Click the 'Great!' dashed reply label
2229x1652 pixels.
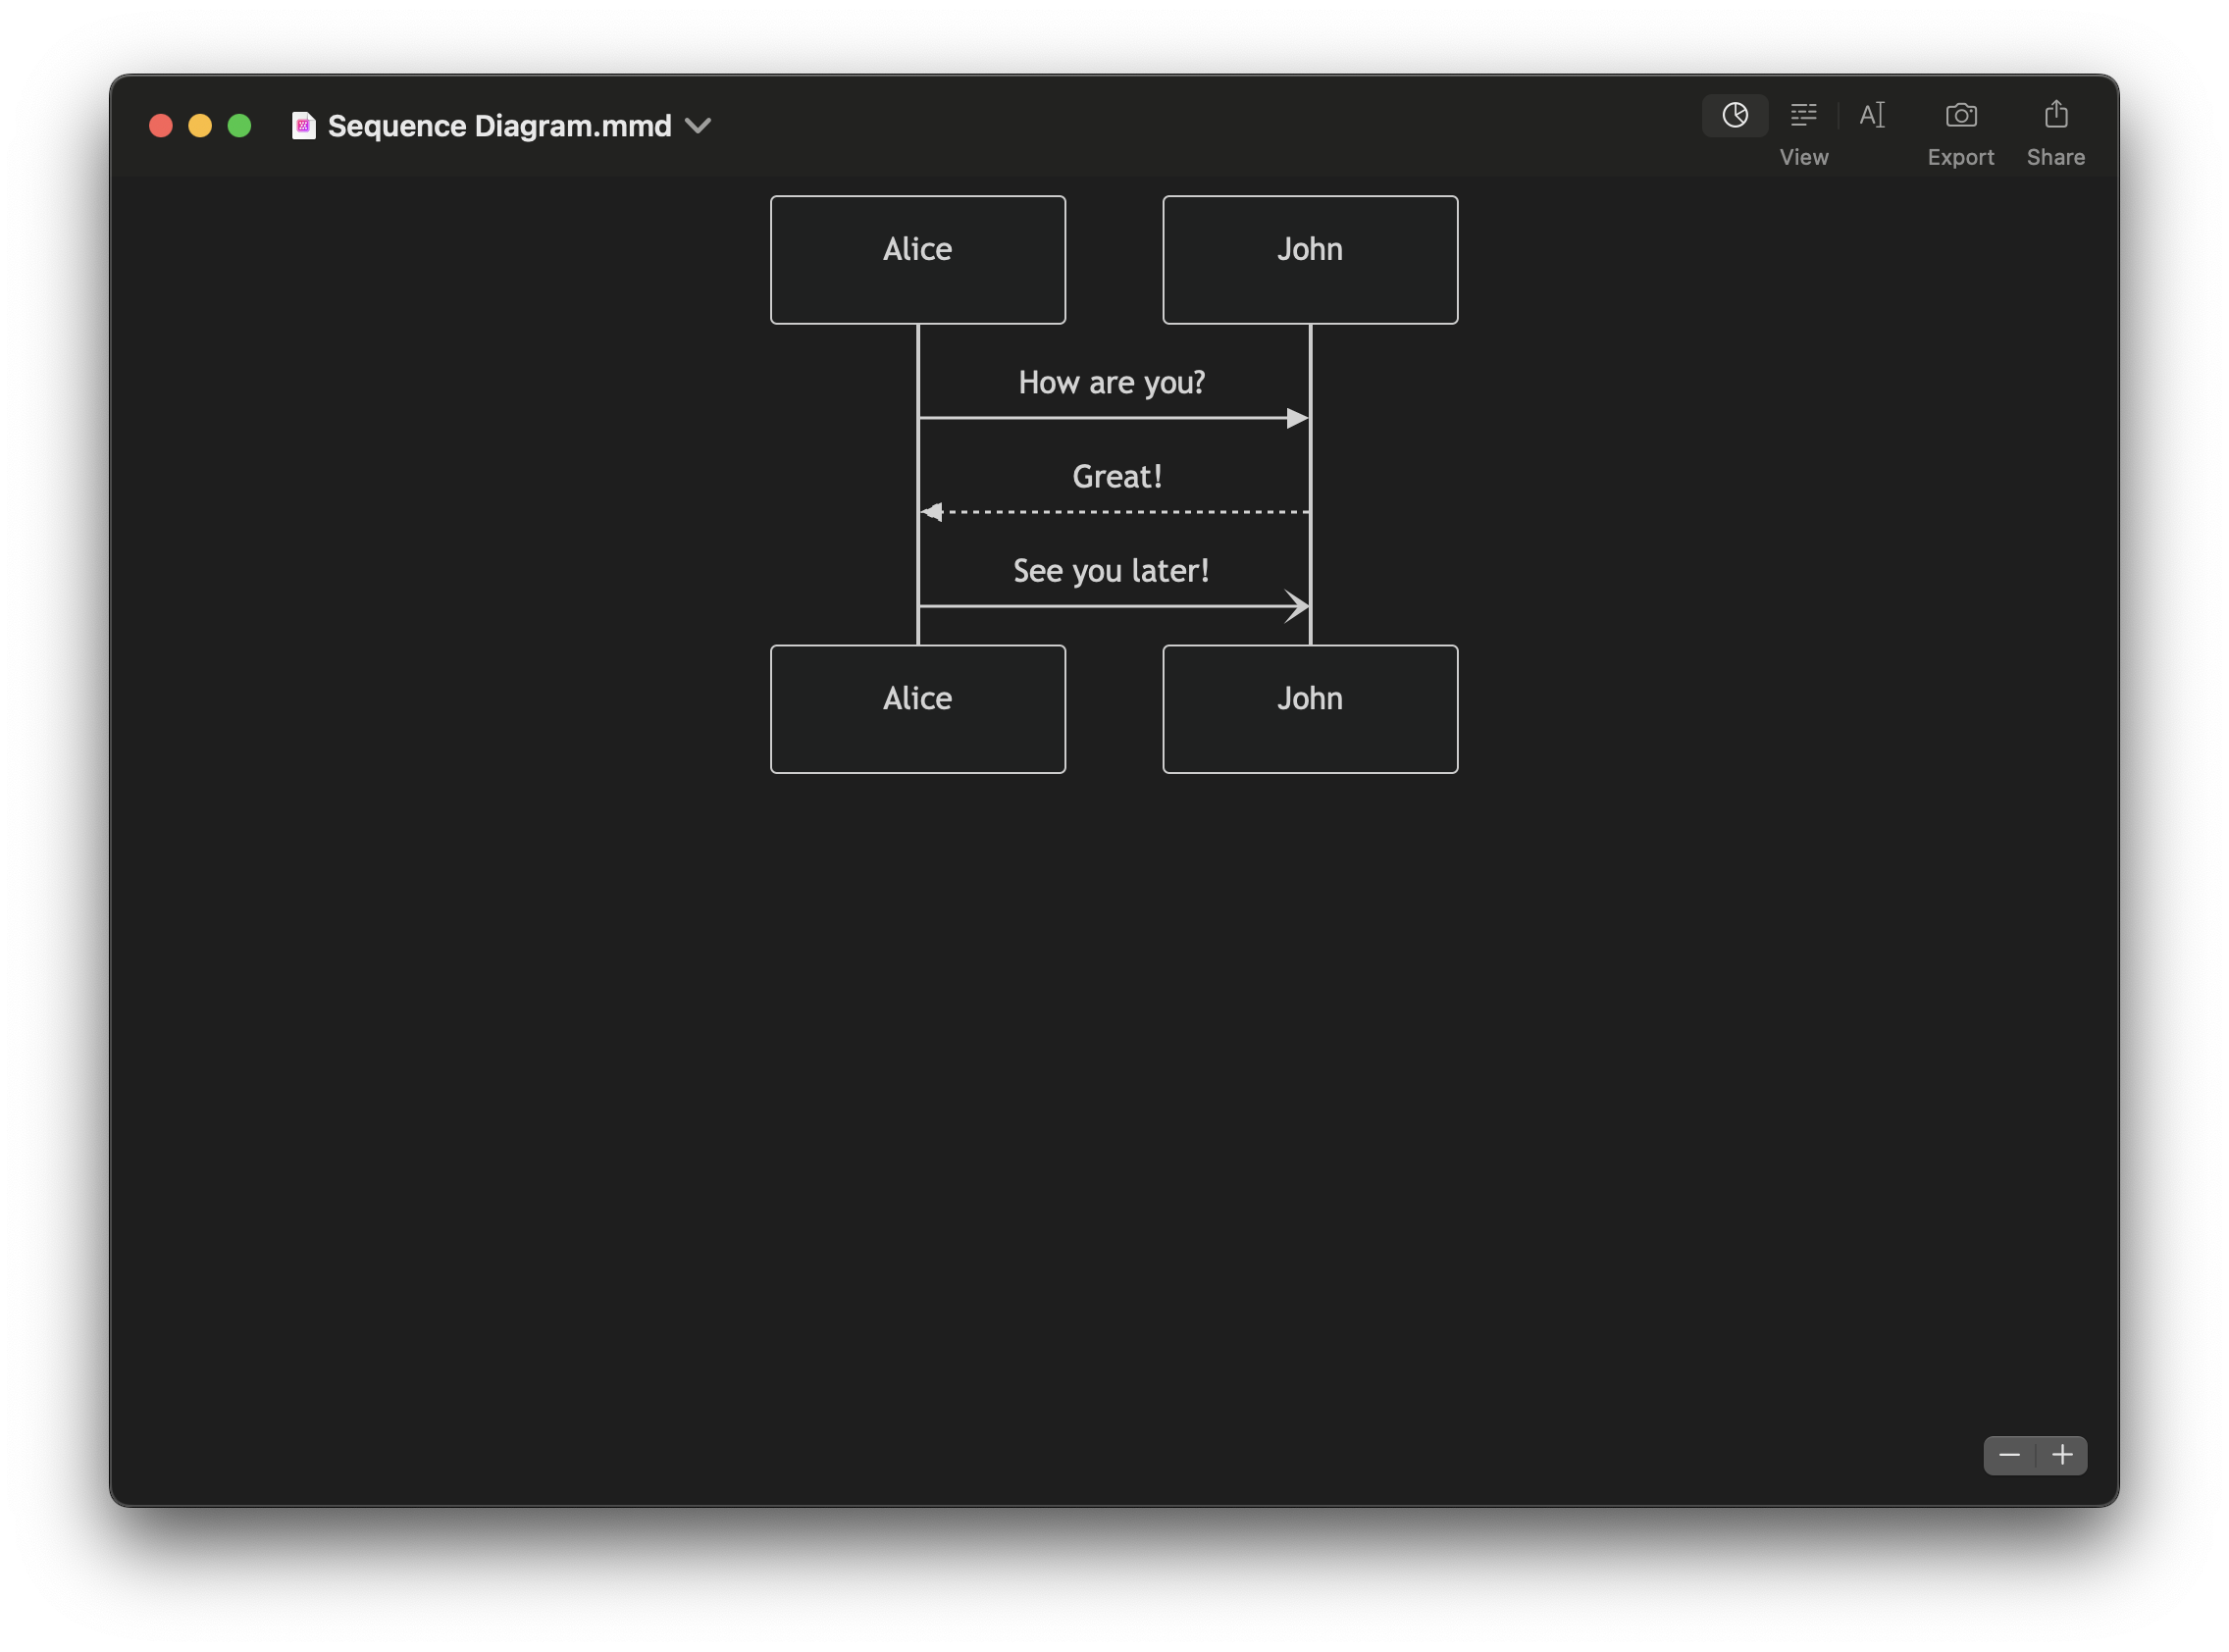1116,477
